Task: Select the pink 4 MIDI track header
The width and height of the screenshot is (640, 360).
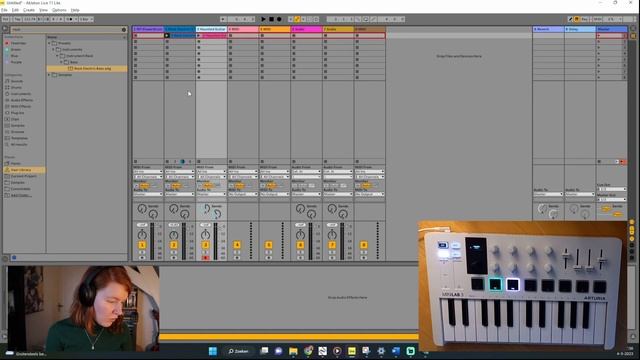Action: point(243,29)
